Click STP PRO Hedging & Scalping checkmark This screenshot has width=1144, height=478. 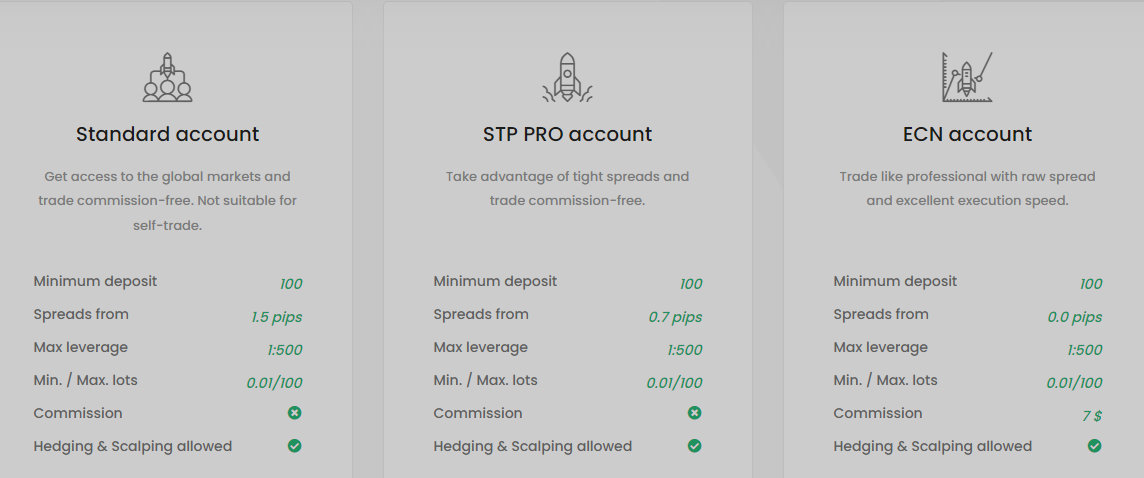coord(695,446)
